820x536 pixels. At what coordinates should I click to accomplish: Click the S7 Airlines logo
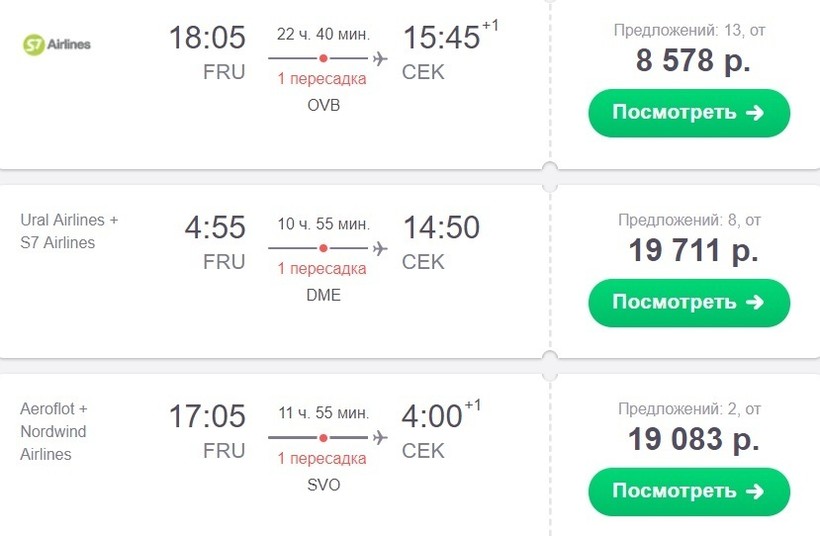(56, 43)
